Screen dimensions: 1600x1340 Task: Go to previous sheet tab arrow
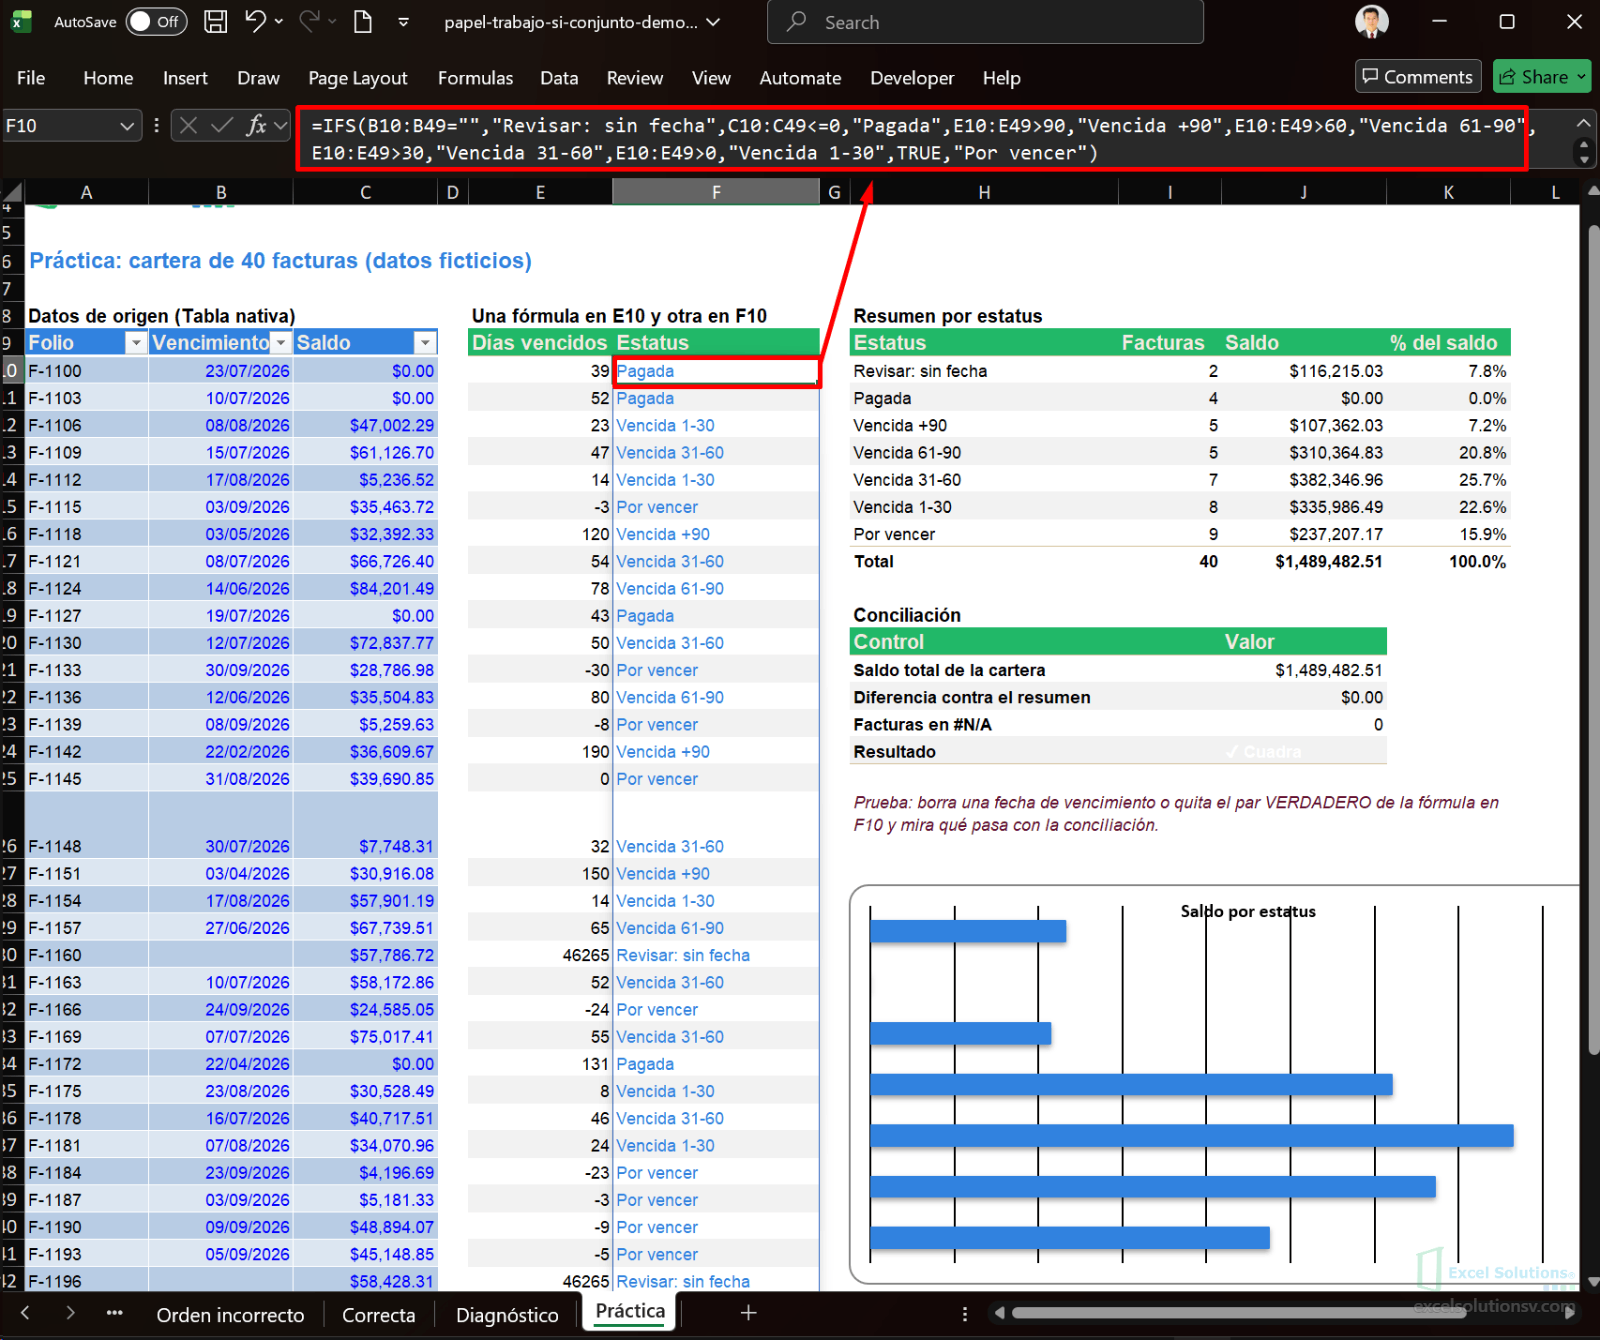point(26,1312)
